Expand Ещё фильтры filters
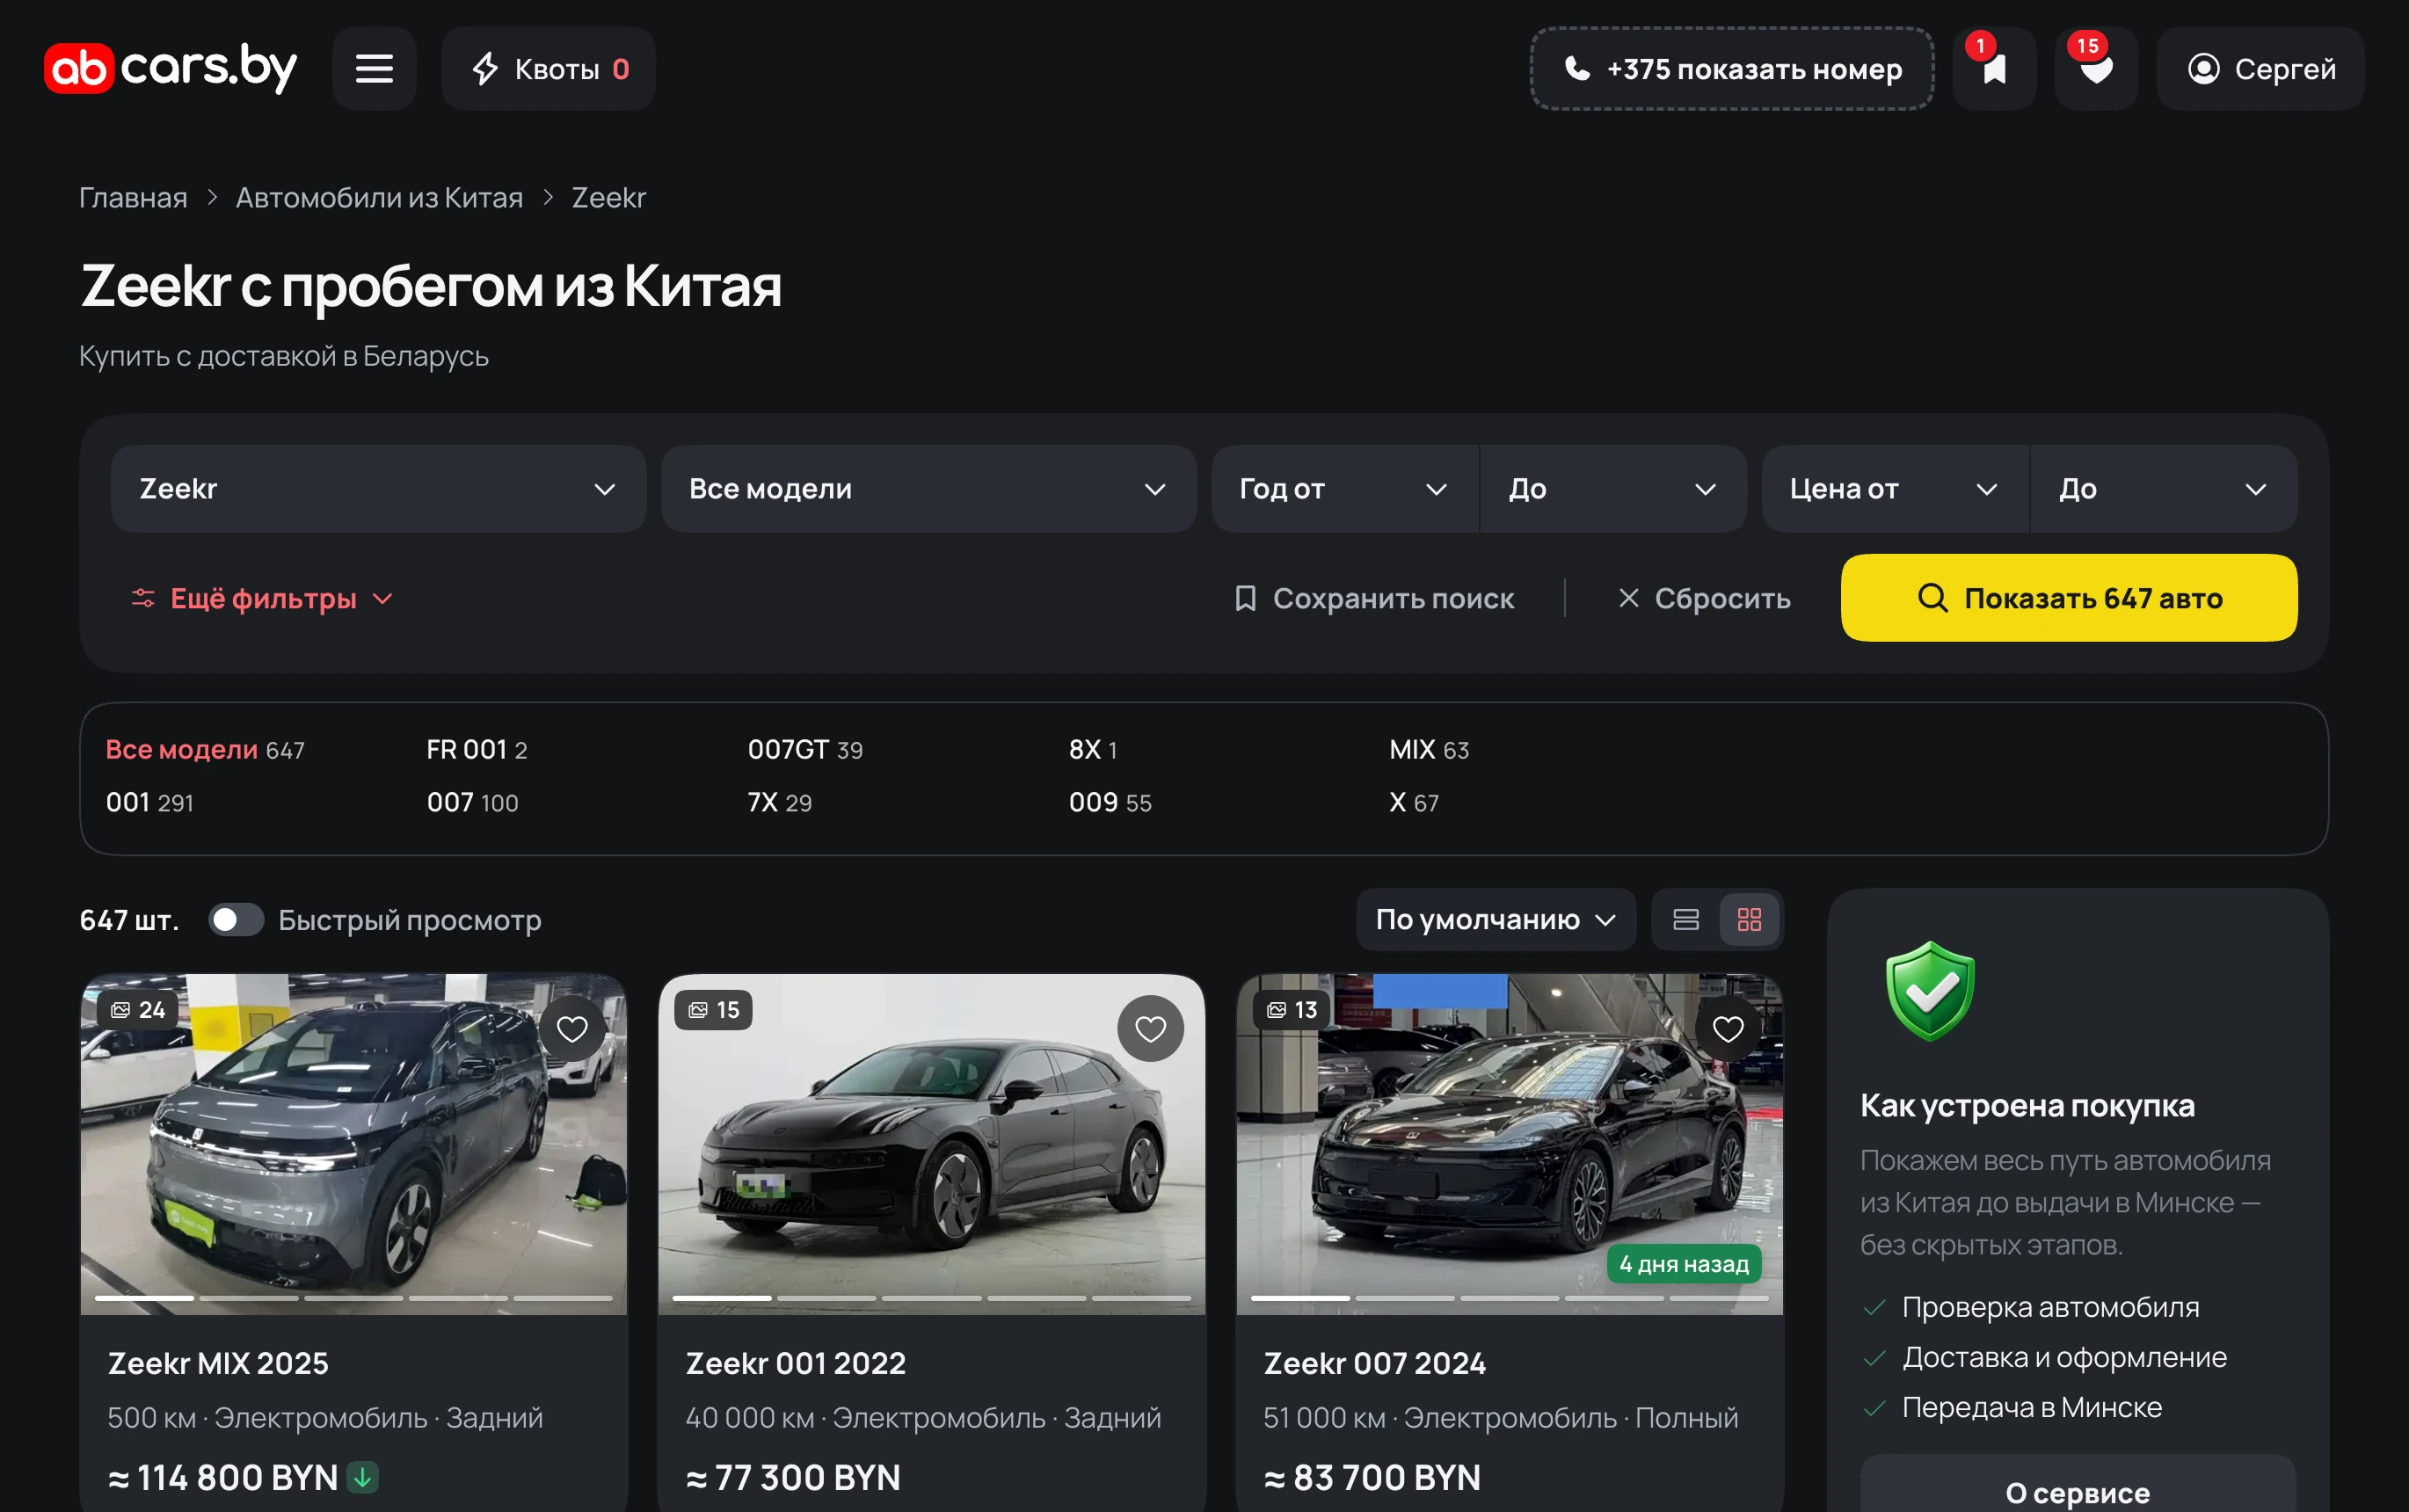Viewport: 2409px width, 1512px height. pos(262,598)
